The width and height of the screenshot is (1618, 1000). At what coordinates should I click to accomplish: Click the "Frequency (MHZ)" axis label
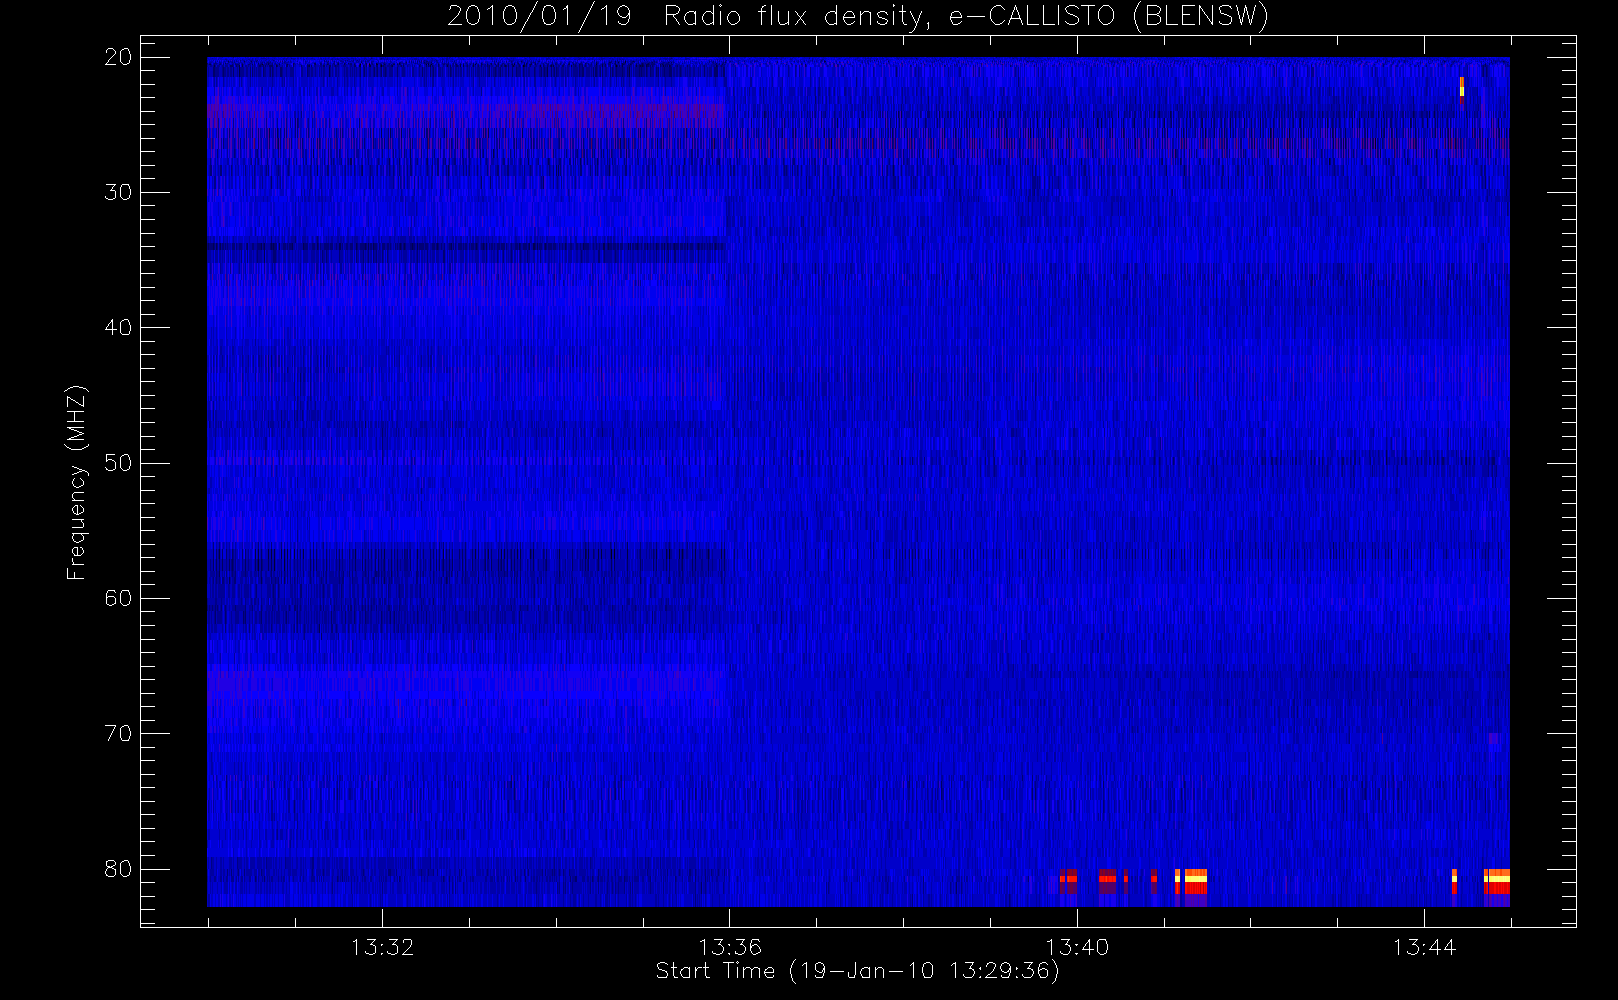pyautogui.click(x=77, y=482)
